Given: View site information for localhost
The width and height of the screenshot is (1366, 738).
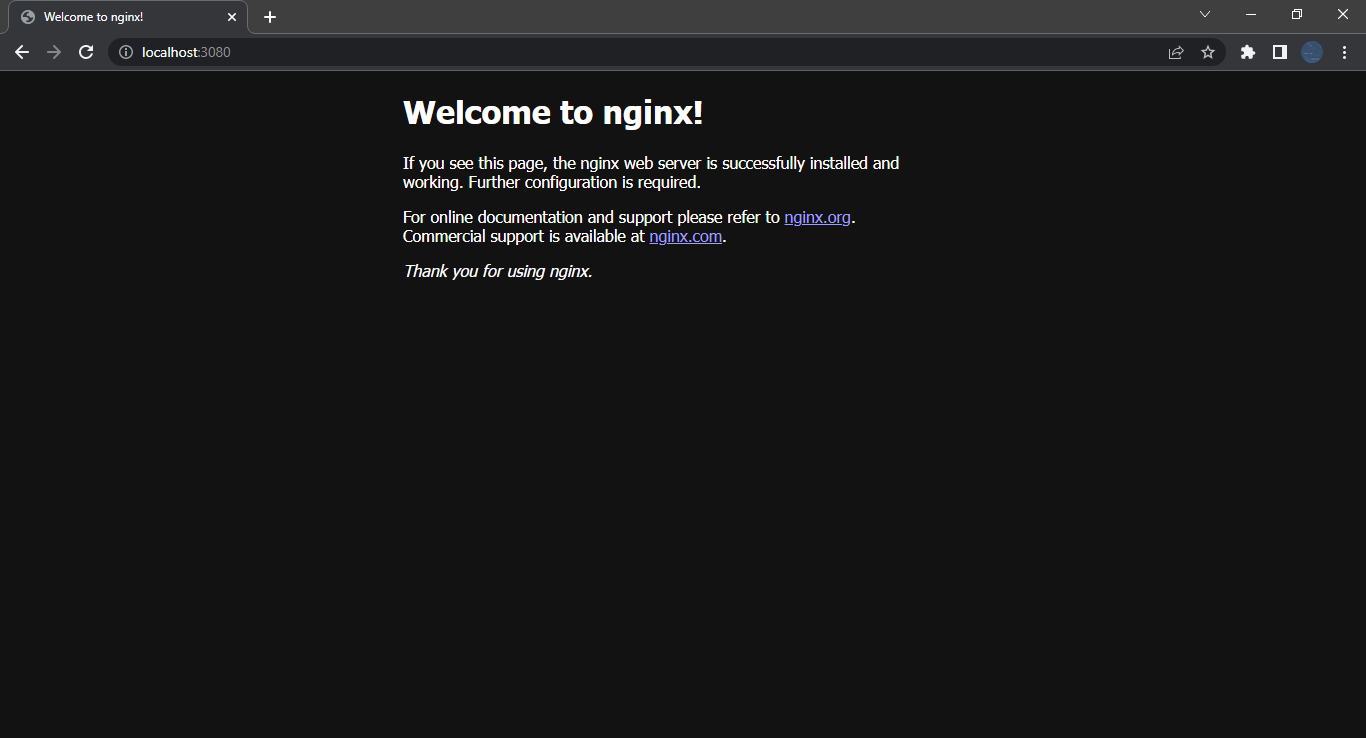Looking at the screenshot, I should point(126,52).
